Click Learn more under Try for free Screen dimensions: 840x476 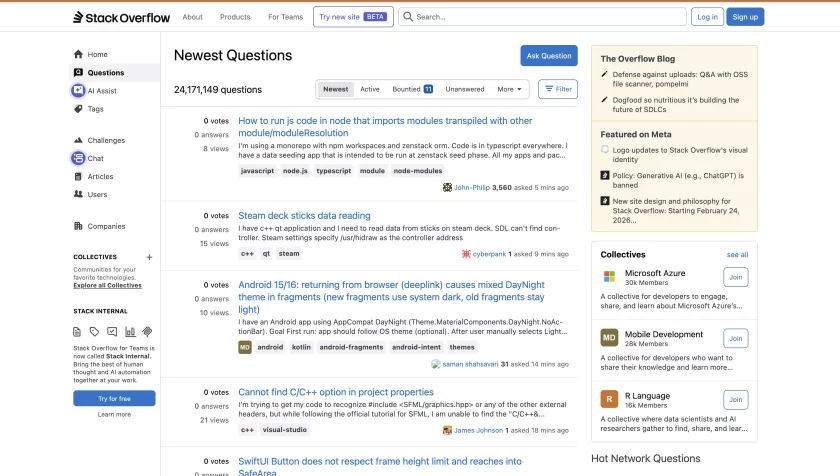(x=114, y=414)
